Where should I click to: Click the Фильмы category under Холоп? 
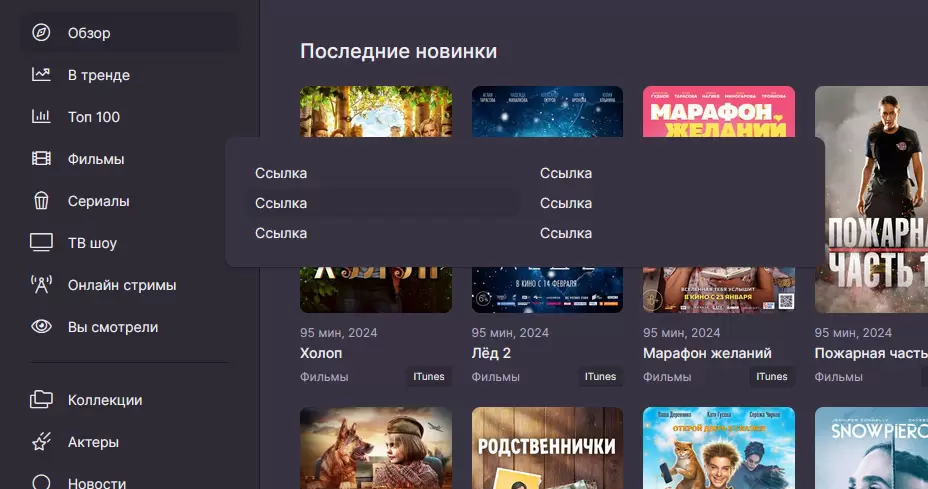point(324,377)
